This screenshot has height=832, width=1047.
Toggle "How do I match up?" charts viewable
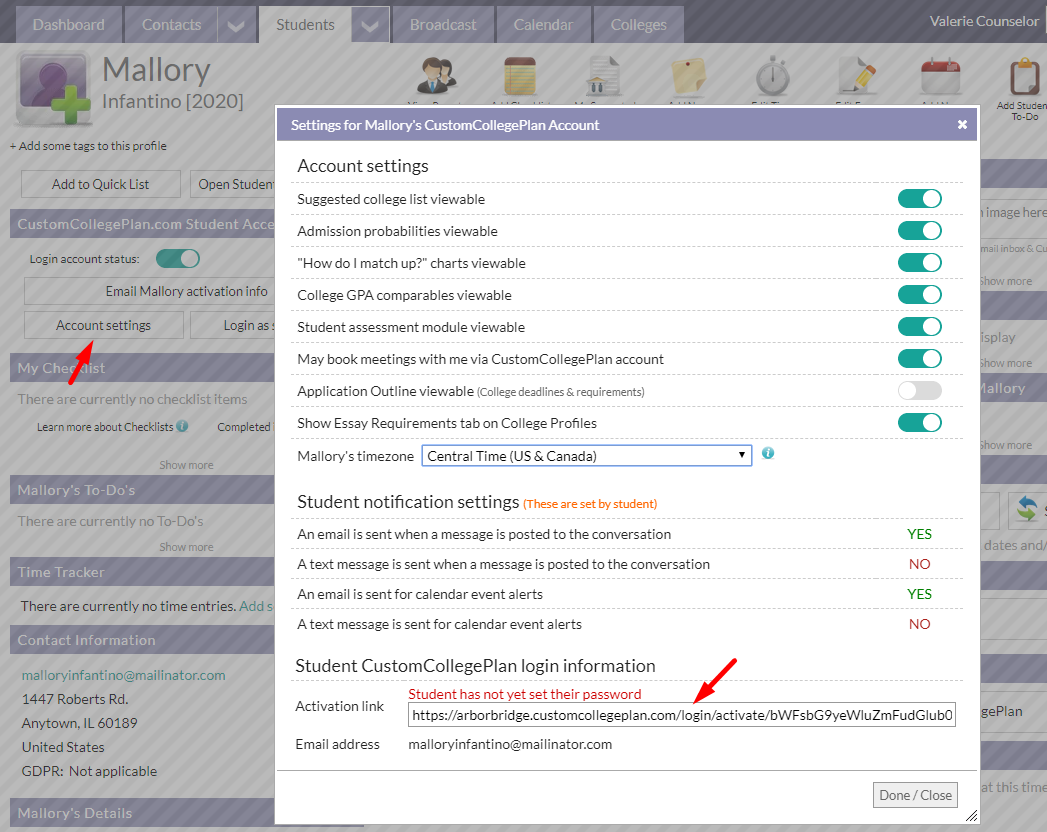pyautogui.click(x=919, y=262)
